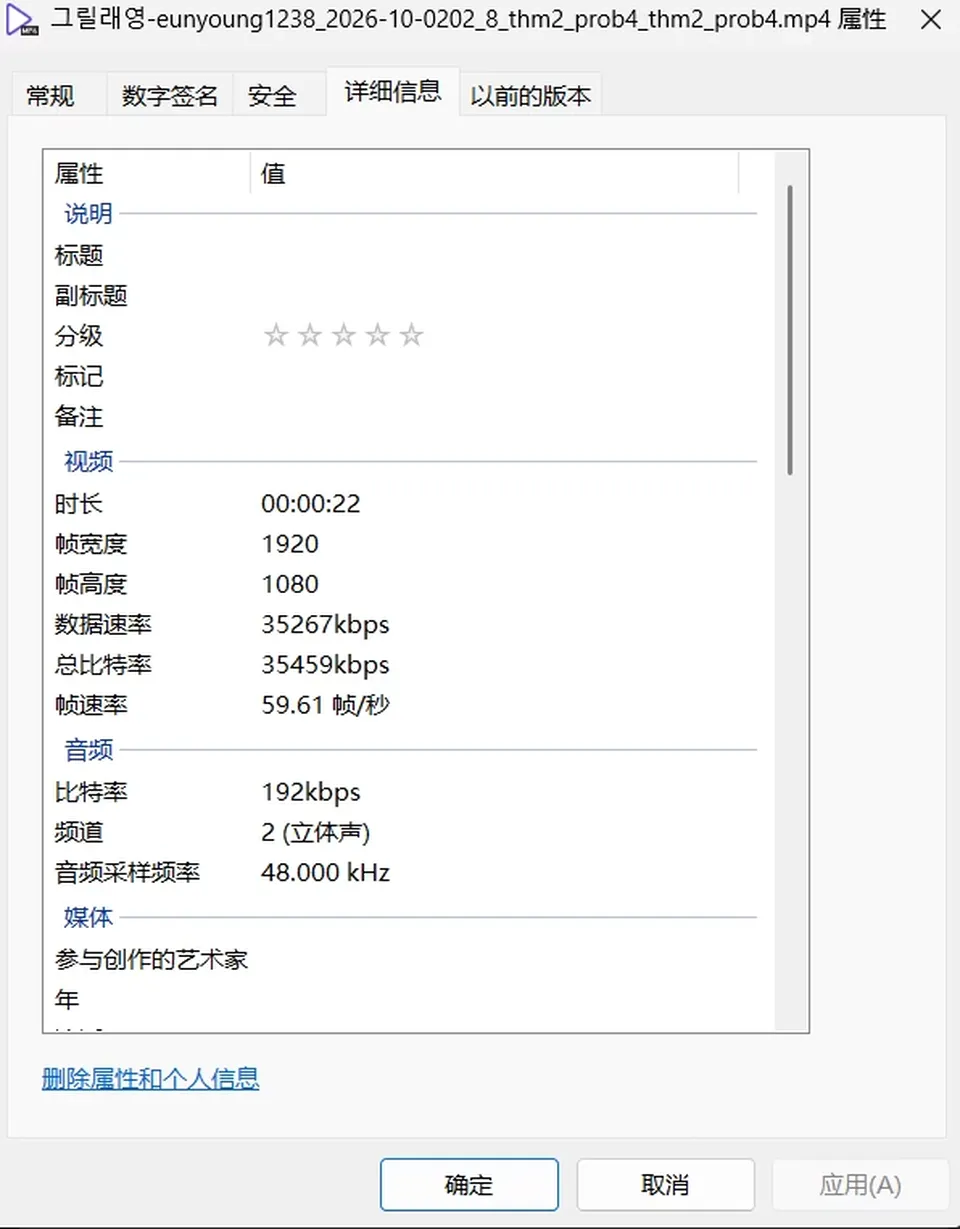Click the video file icon in title bar

[x=22, y=22]
